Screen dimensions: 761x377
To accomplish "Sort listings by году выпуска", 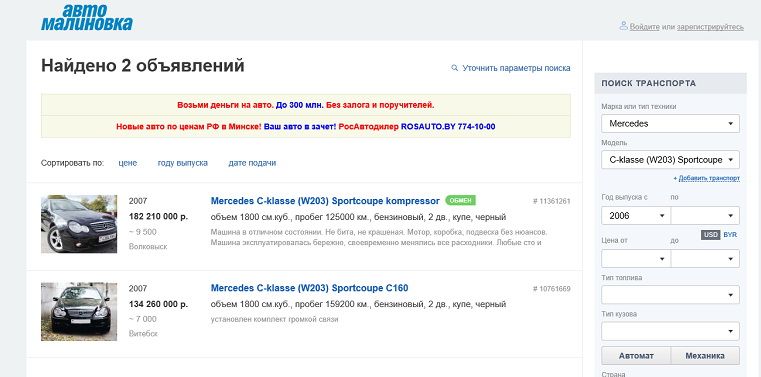I will [182, 163].
